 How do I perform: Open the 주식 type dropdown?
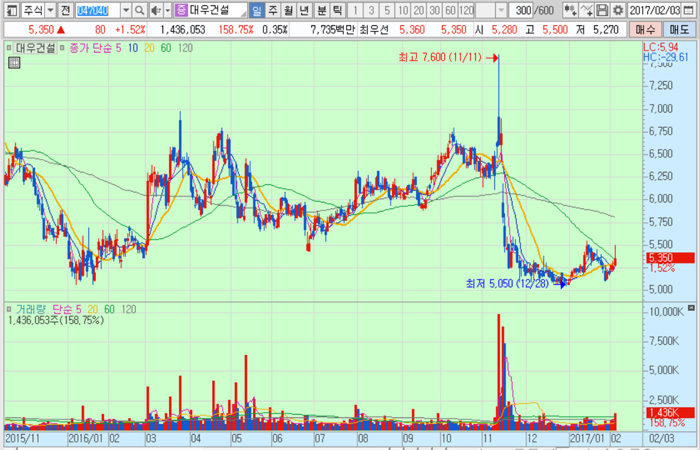click(x=48, y=10)
